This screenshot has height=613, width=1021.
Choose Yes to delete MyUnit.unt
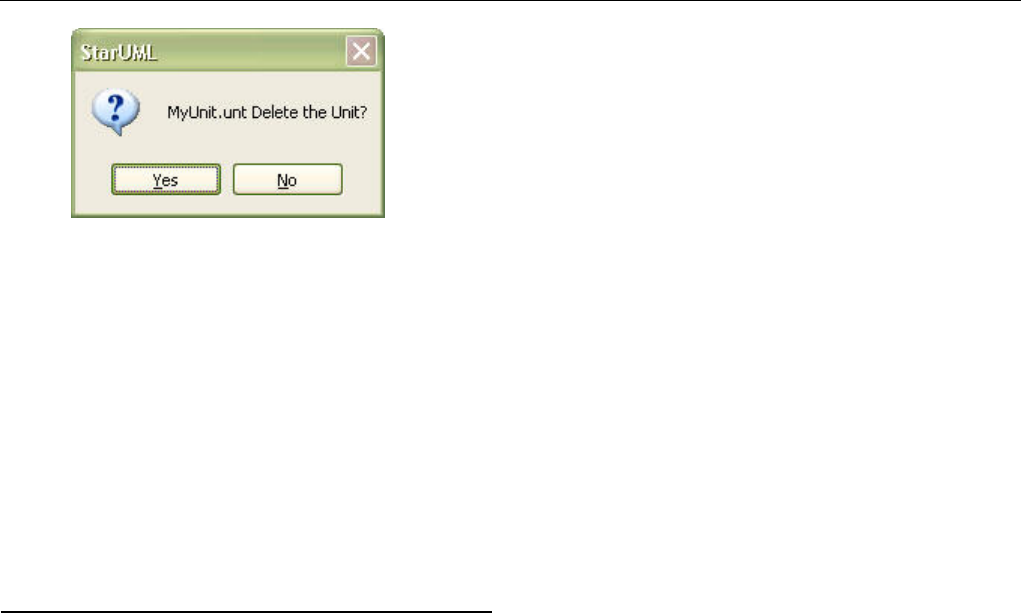point(166,179)
